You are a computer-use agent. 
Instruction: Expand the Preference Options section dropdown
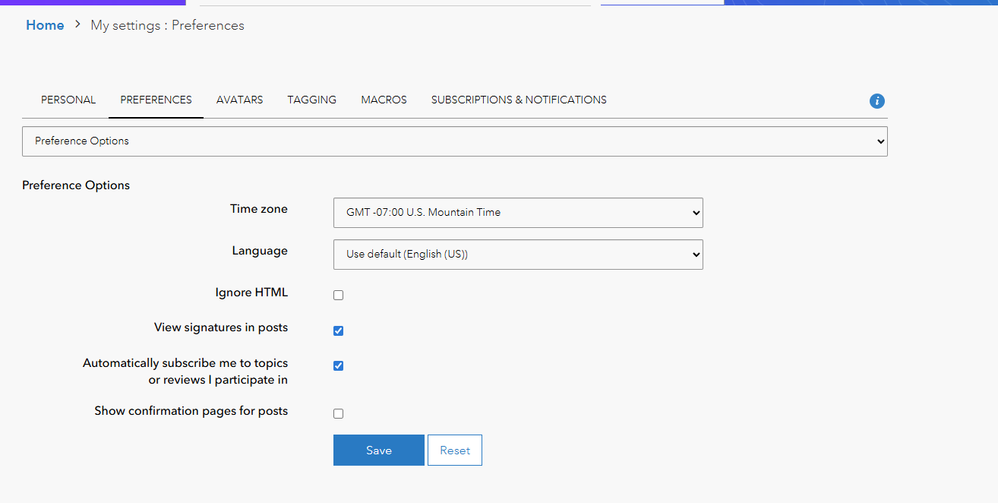[454, 141]
